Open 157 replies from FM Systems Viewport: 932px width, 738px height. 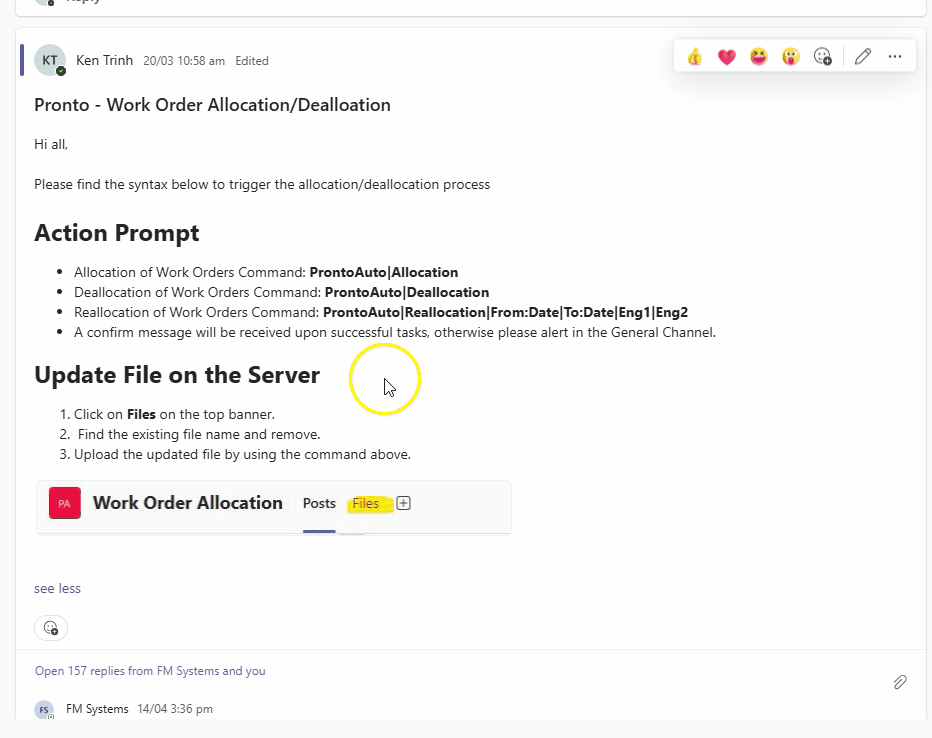(150, 671)
